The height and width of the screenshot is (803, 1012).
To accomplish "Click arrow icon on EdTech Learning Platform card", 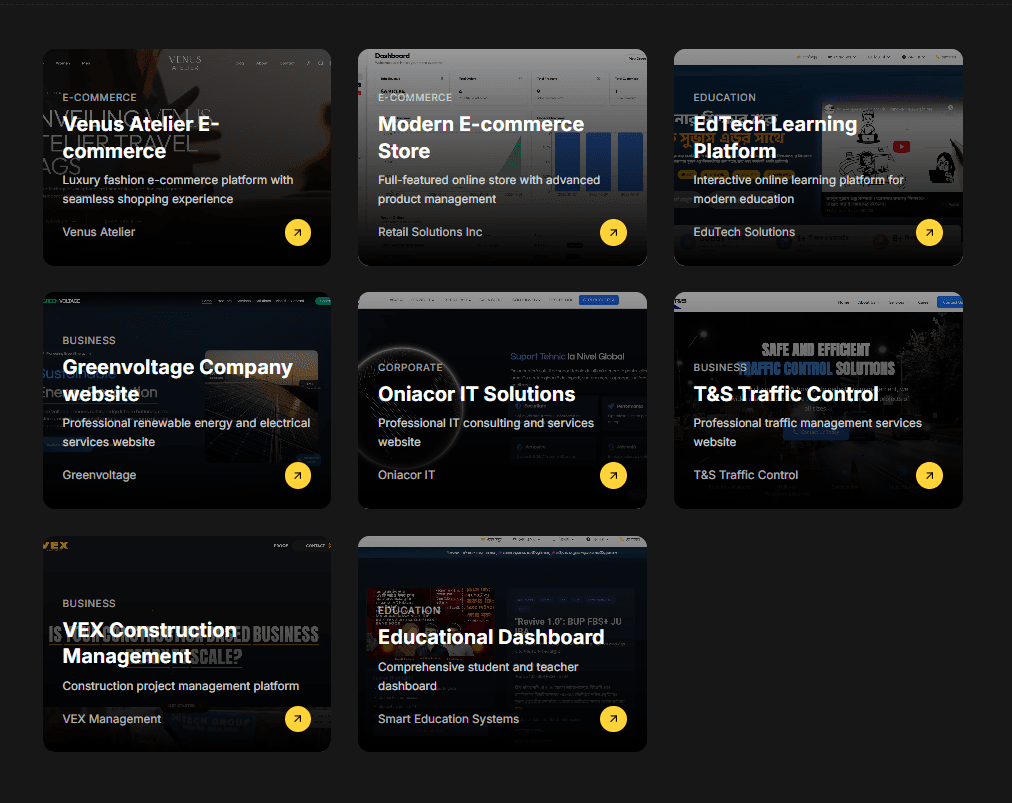I will pos(929,233).
